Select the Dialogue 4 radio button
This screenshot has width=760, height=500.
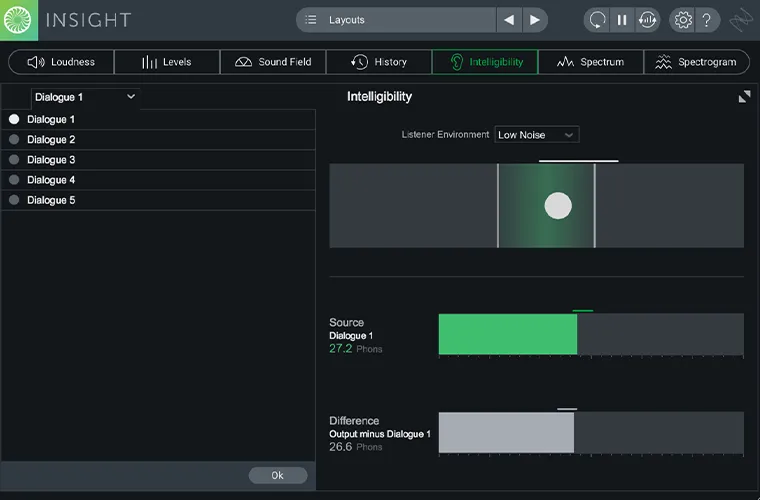click(x=14, y=180)
